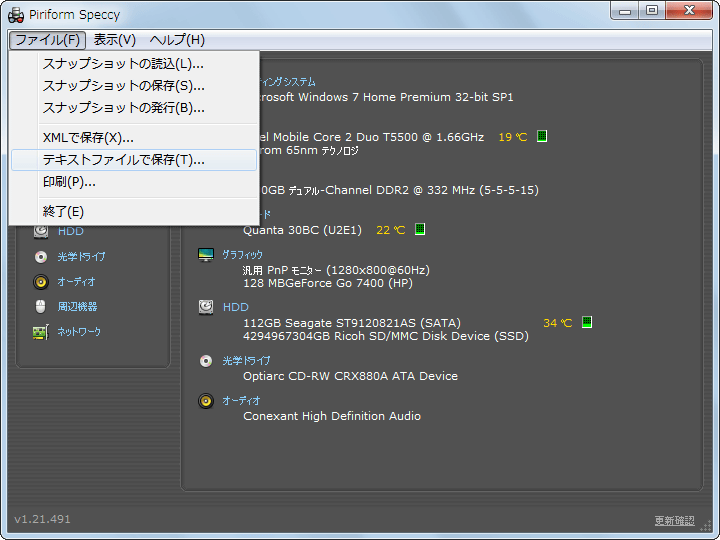The width and height of the screenshot is (720, 540).
Task: Select テキストファイルで保存(T)... menu item
Action: (134, 160)
